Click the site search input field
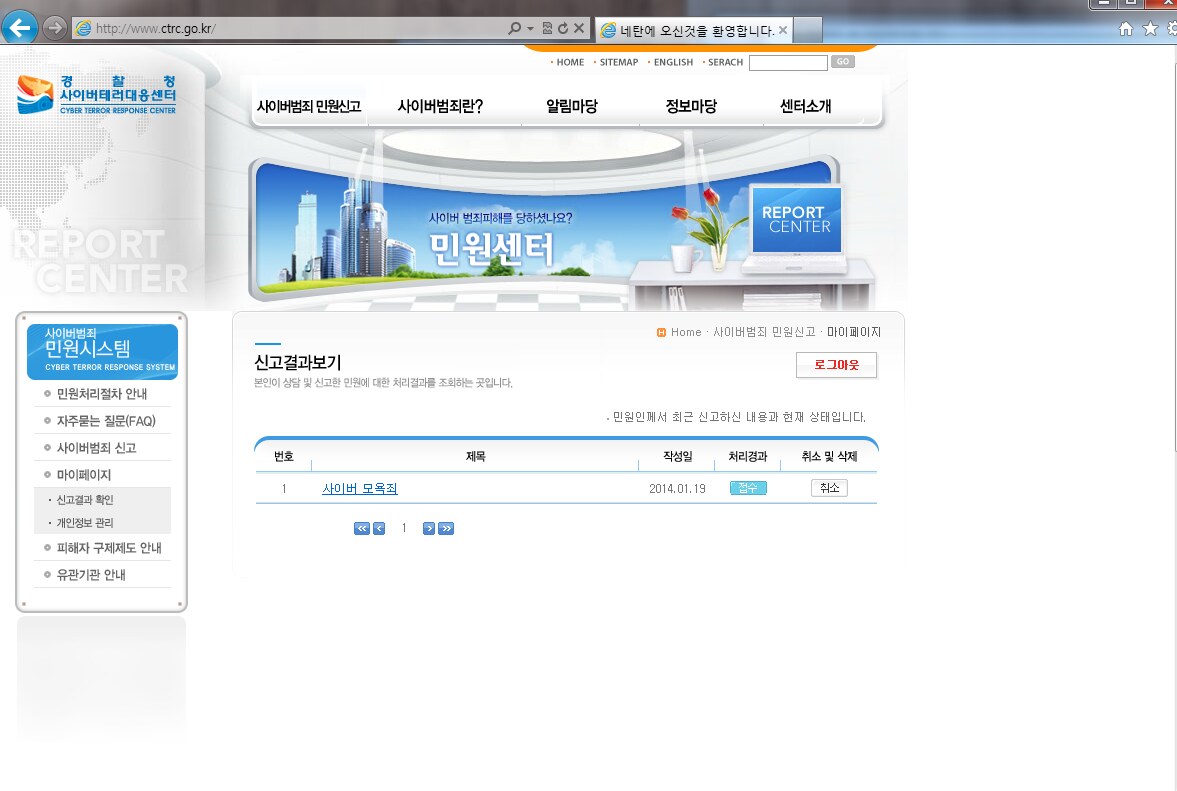Viewport: 1177px width, 791px height. point(788,62)
